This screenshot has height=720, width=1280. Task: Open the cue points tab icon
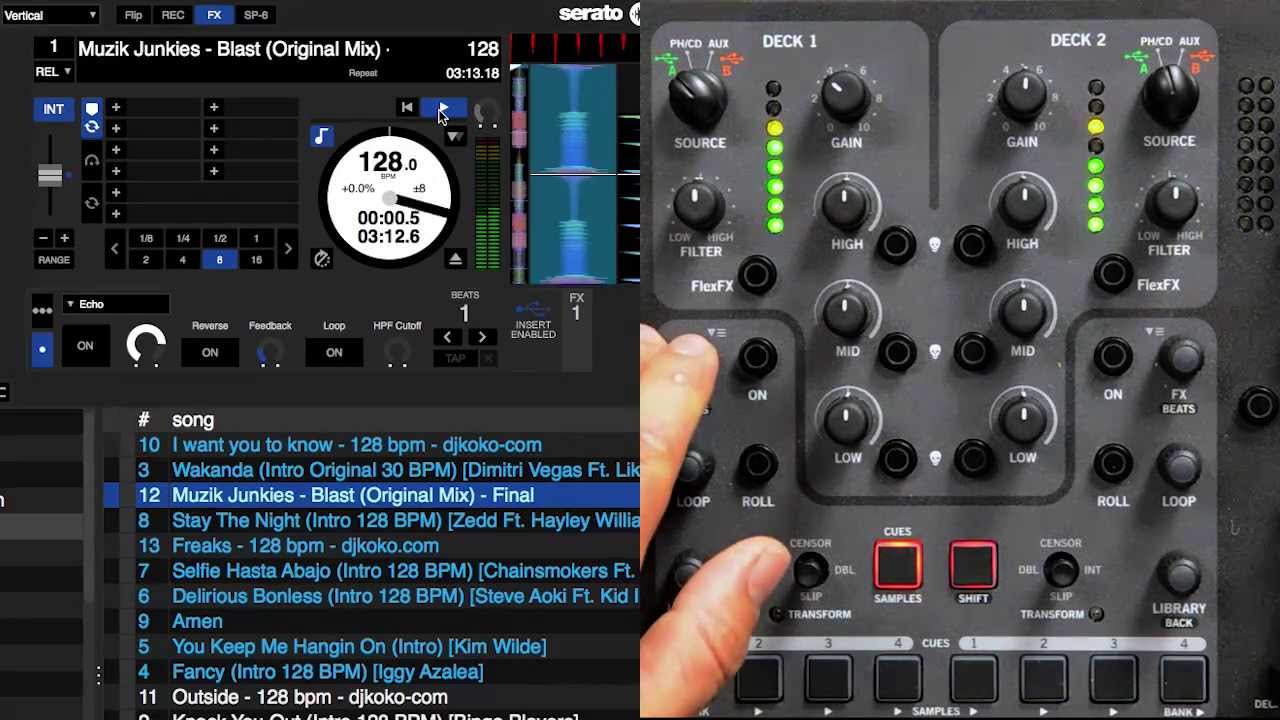[x=92, y=108]
